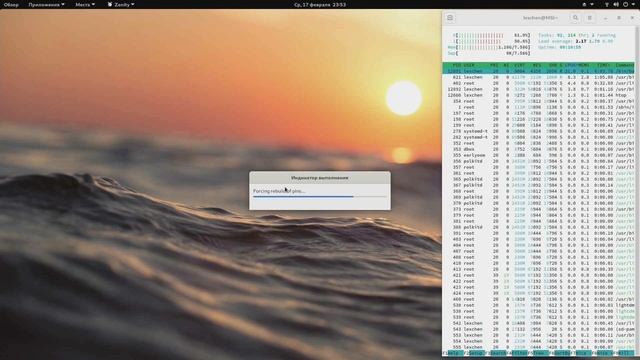
Task: Click the Индикатор выполнения dialog title bar
Action: click(x=320, y=178)
